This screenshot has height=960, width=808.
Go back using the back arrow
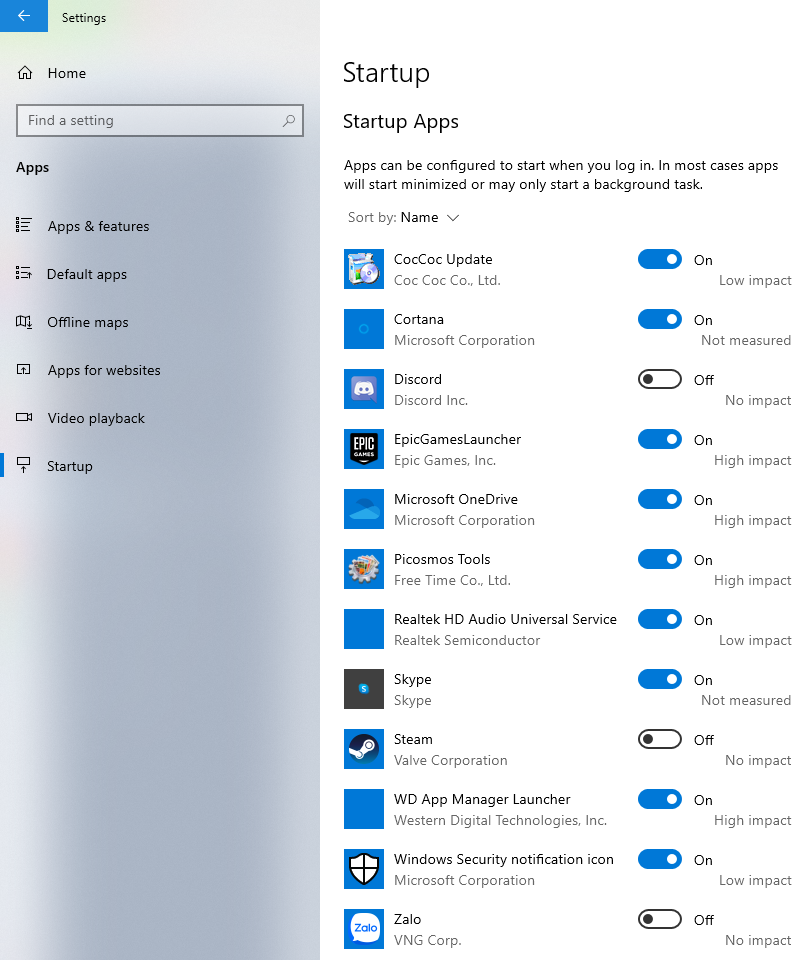pos(24,16)
